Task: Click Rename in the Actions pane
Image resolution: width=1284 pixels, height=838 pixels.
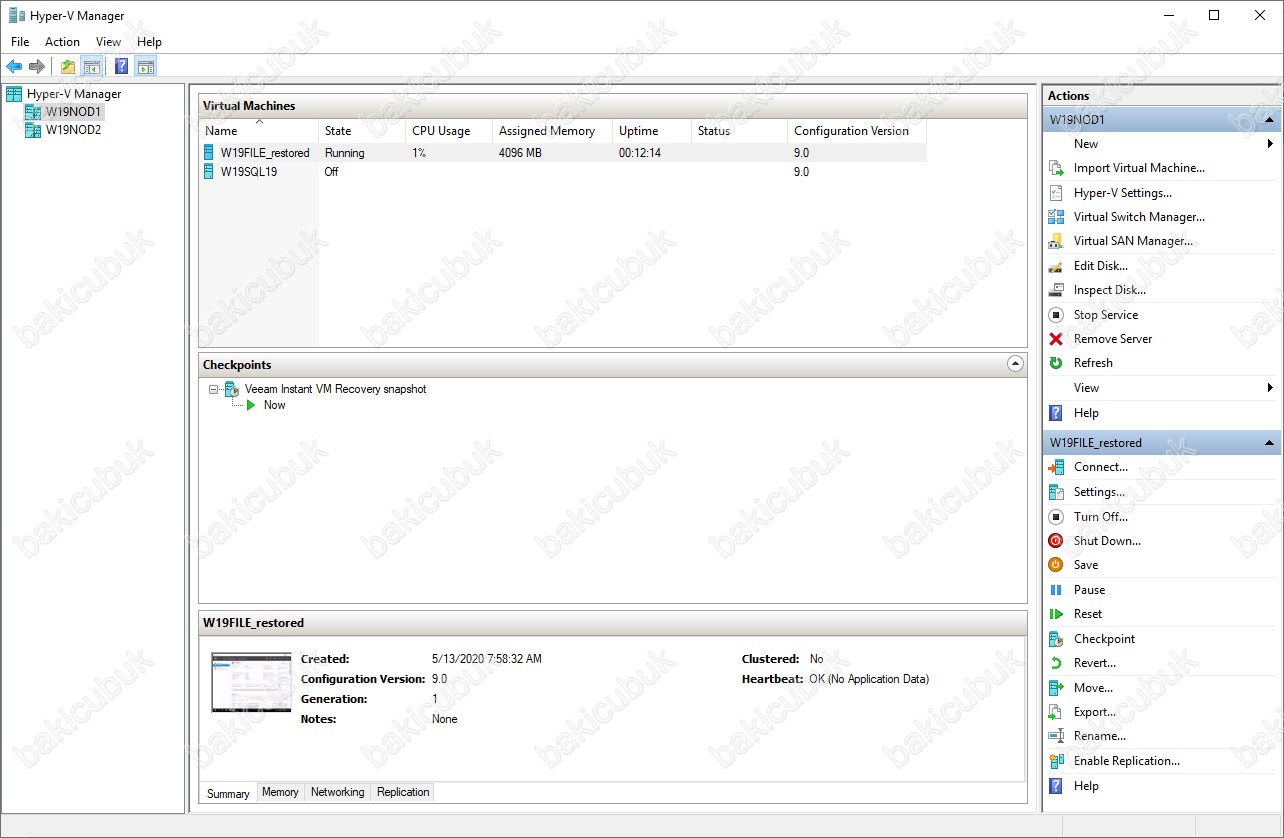Action: point(1100,736)
